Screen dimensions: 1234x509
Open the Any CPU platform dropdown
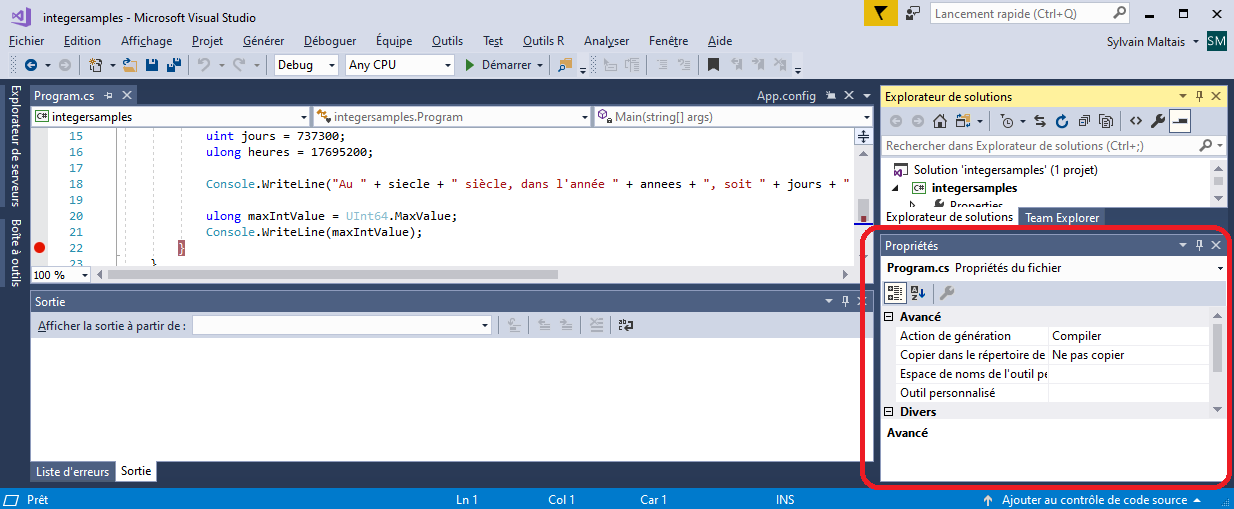click(400, 65)
